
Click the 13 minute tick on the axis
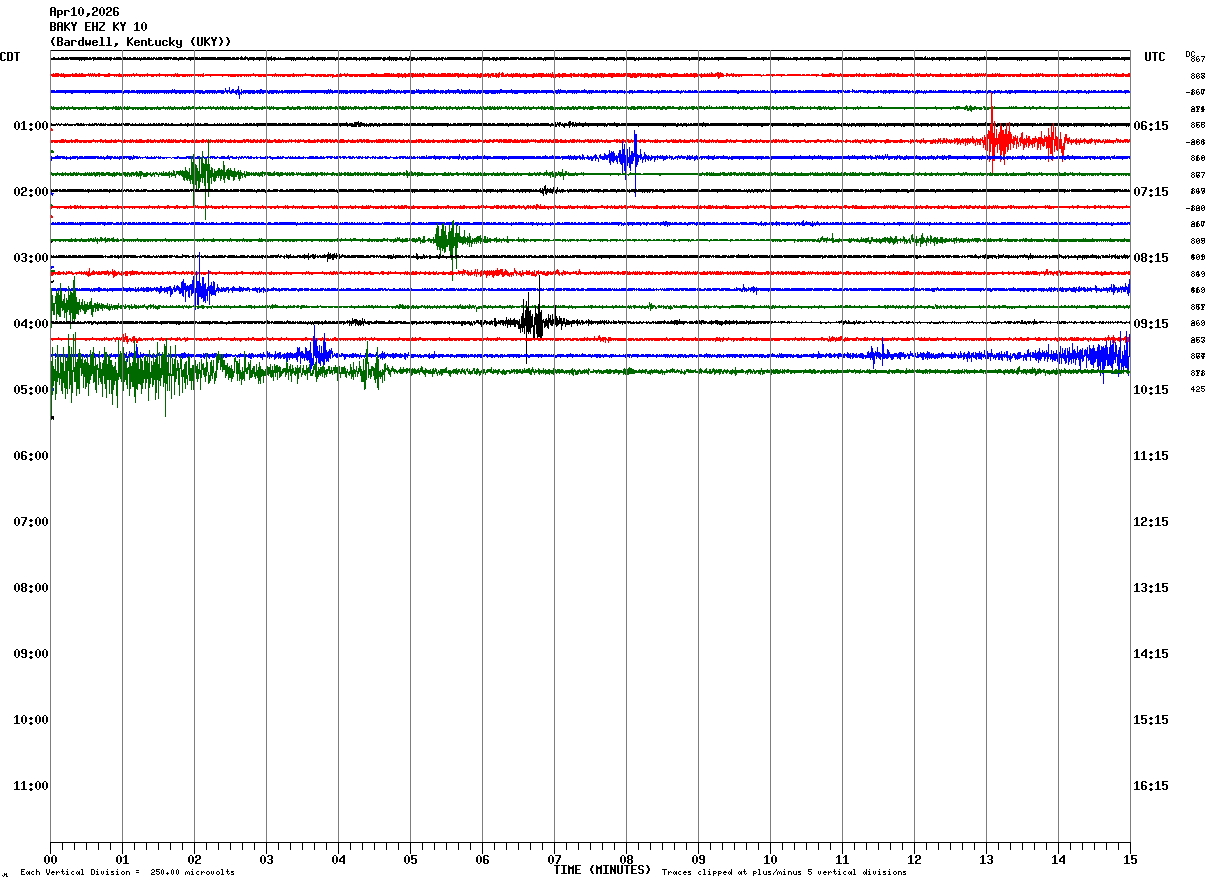tap(986, 859)
